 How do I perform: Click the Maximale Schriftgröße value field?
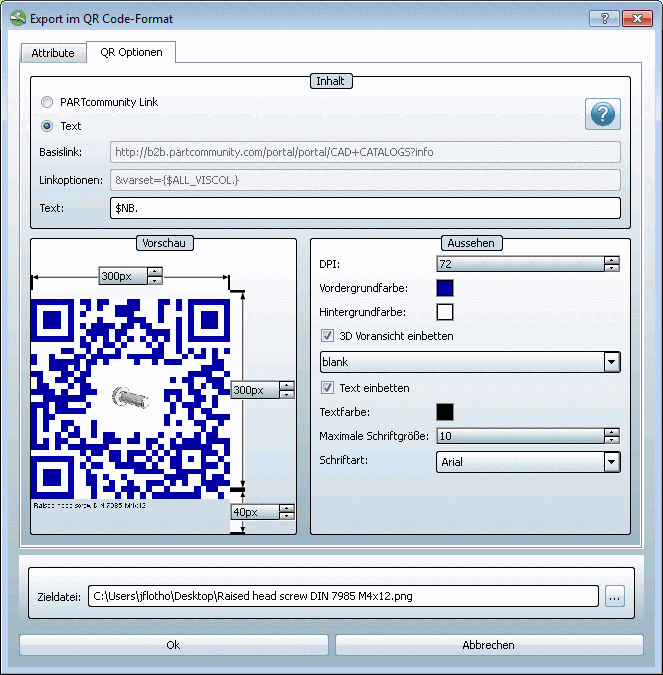(x=520, y=436)
